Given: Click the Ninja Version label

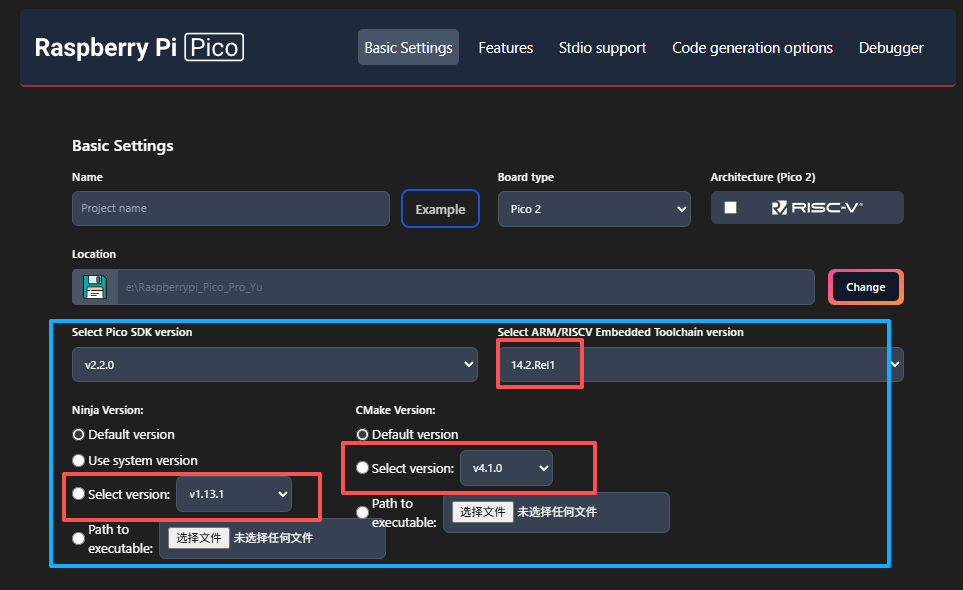Looking at the screenshot, I should (107, 410).
